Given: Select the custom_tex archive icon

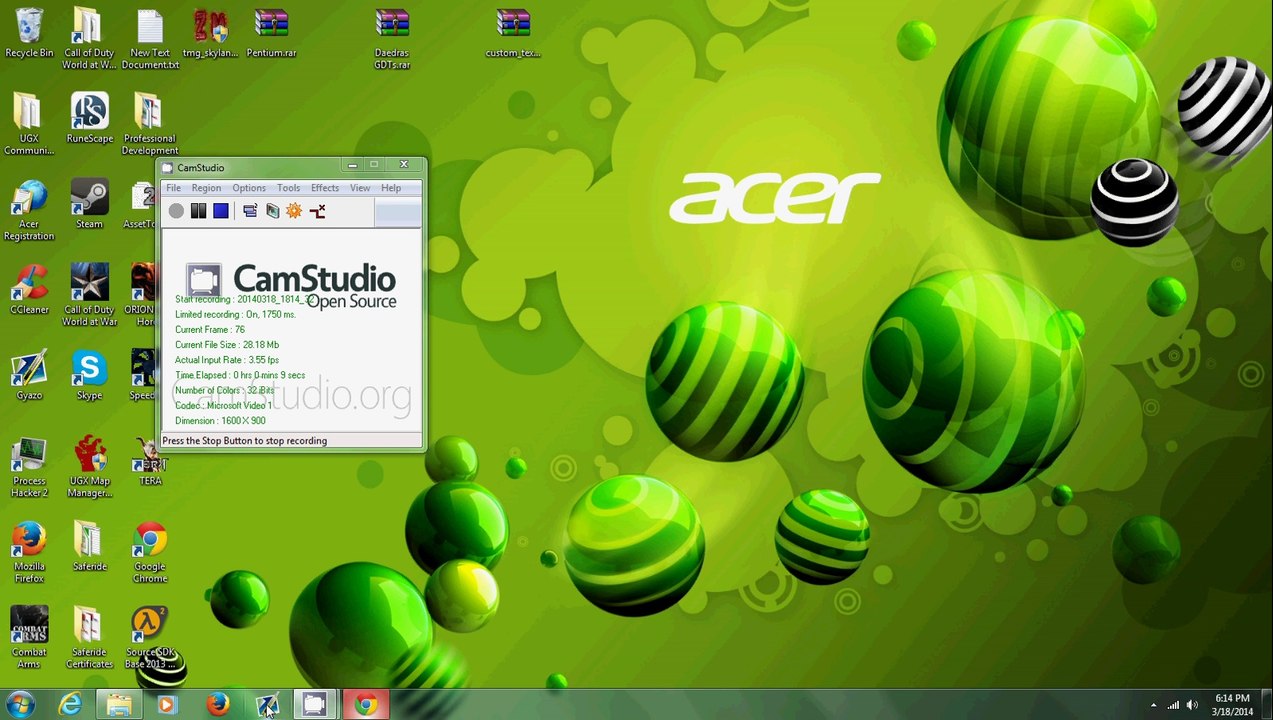Looking at the screenshot, I should pyautogui.click(x=513, y=34).
